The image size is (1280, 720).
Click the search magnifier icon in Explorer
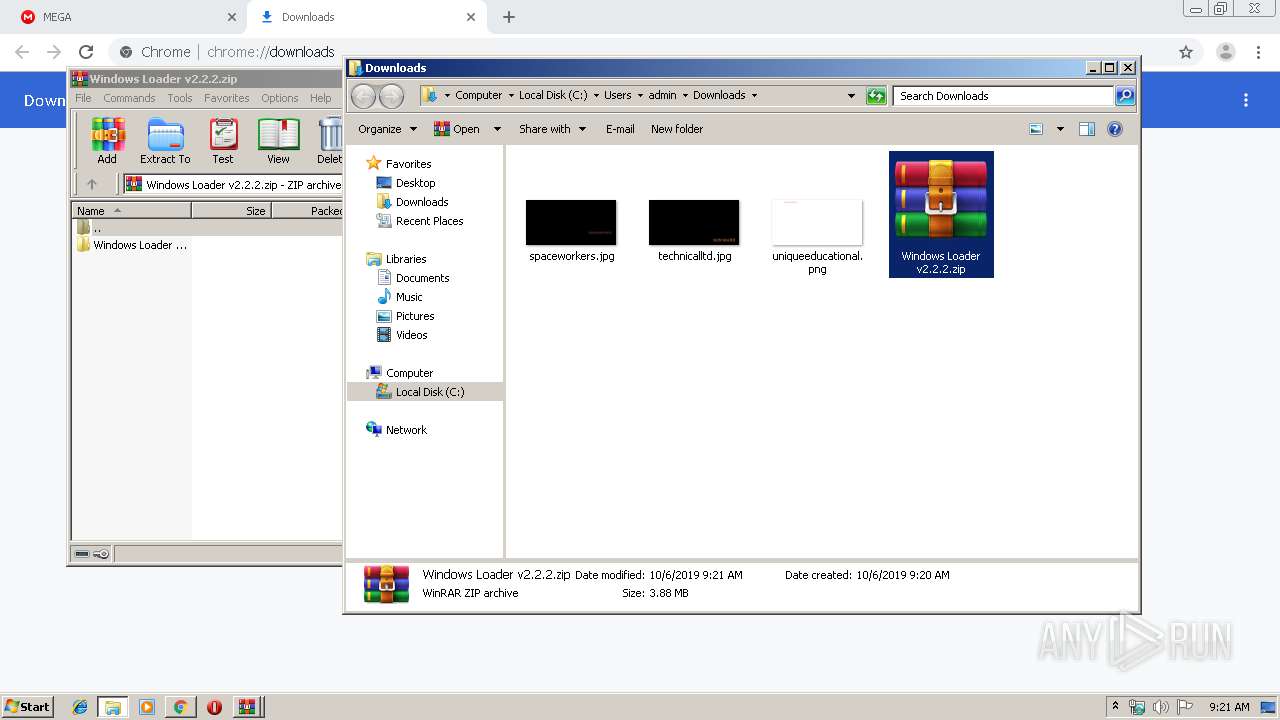1125,96
